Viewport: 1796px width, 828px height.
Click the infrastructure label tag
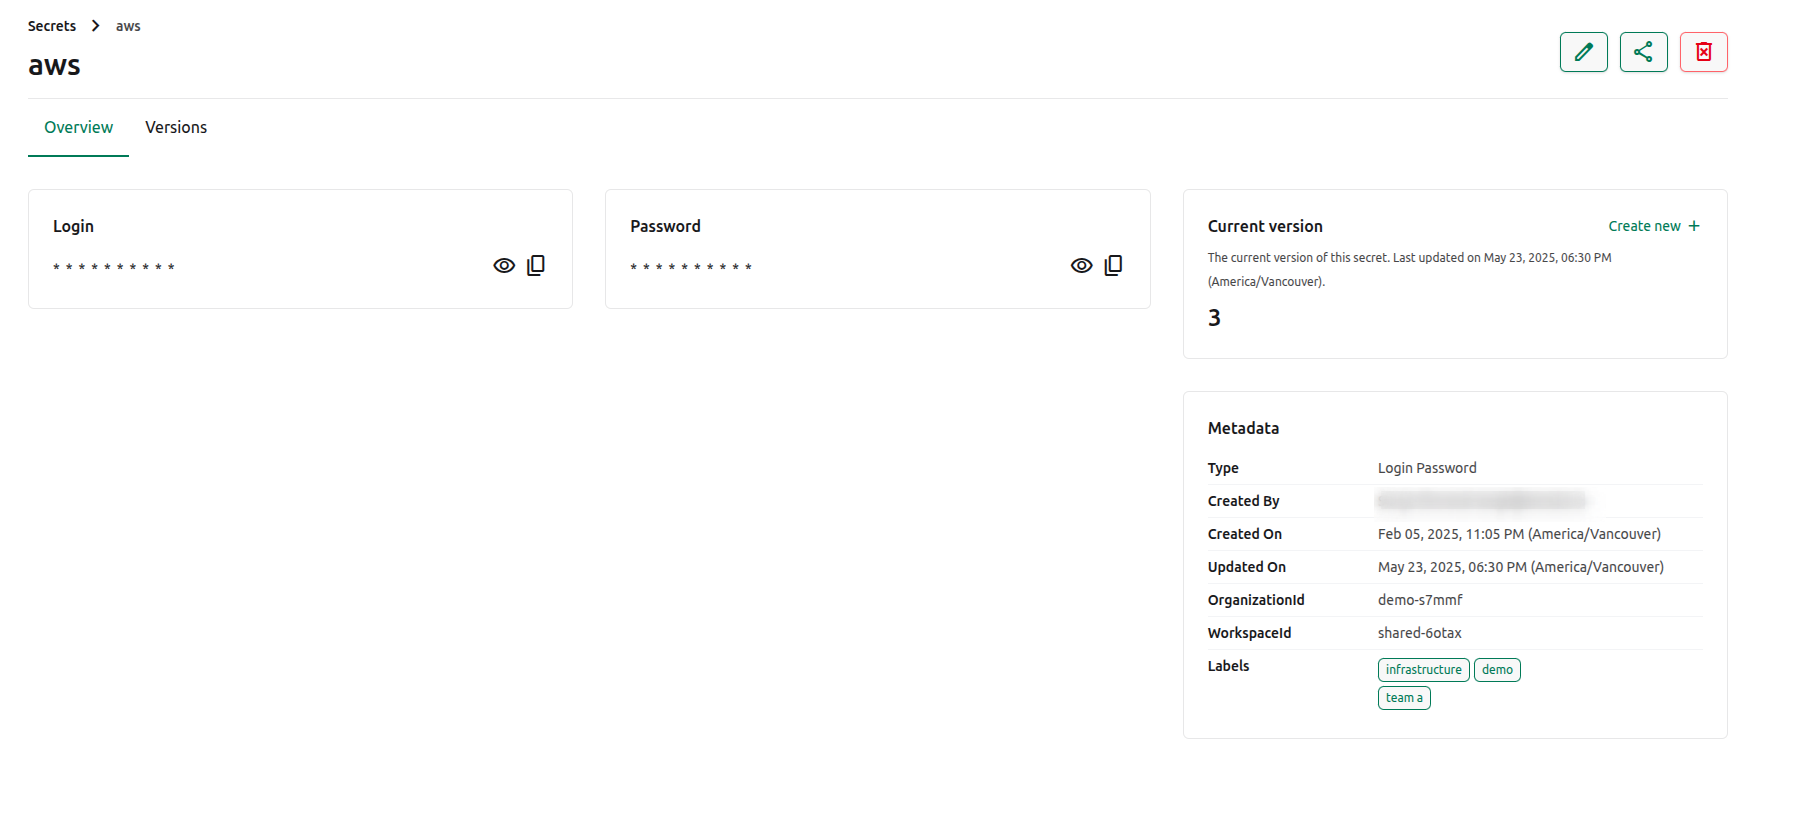[x=1423, y=670]
